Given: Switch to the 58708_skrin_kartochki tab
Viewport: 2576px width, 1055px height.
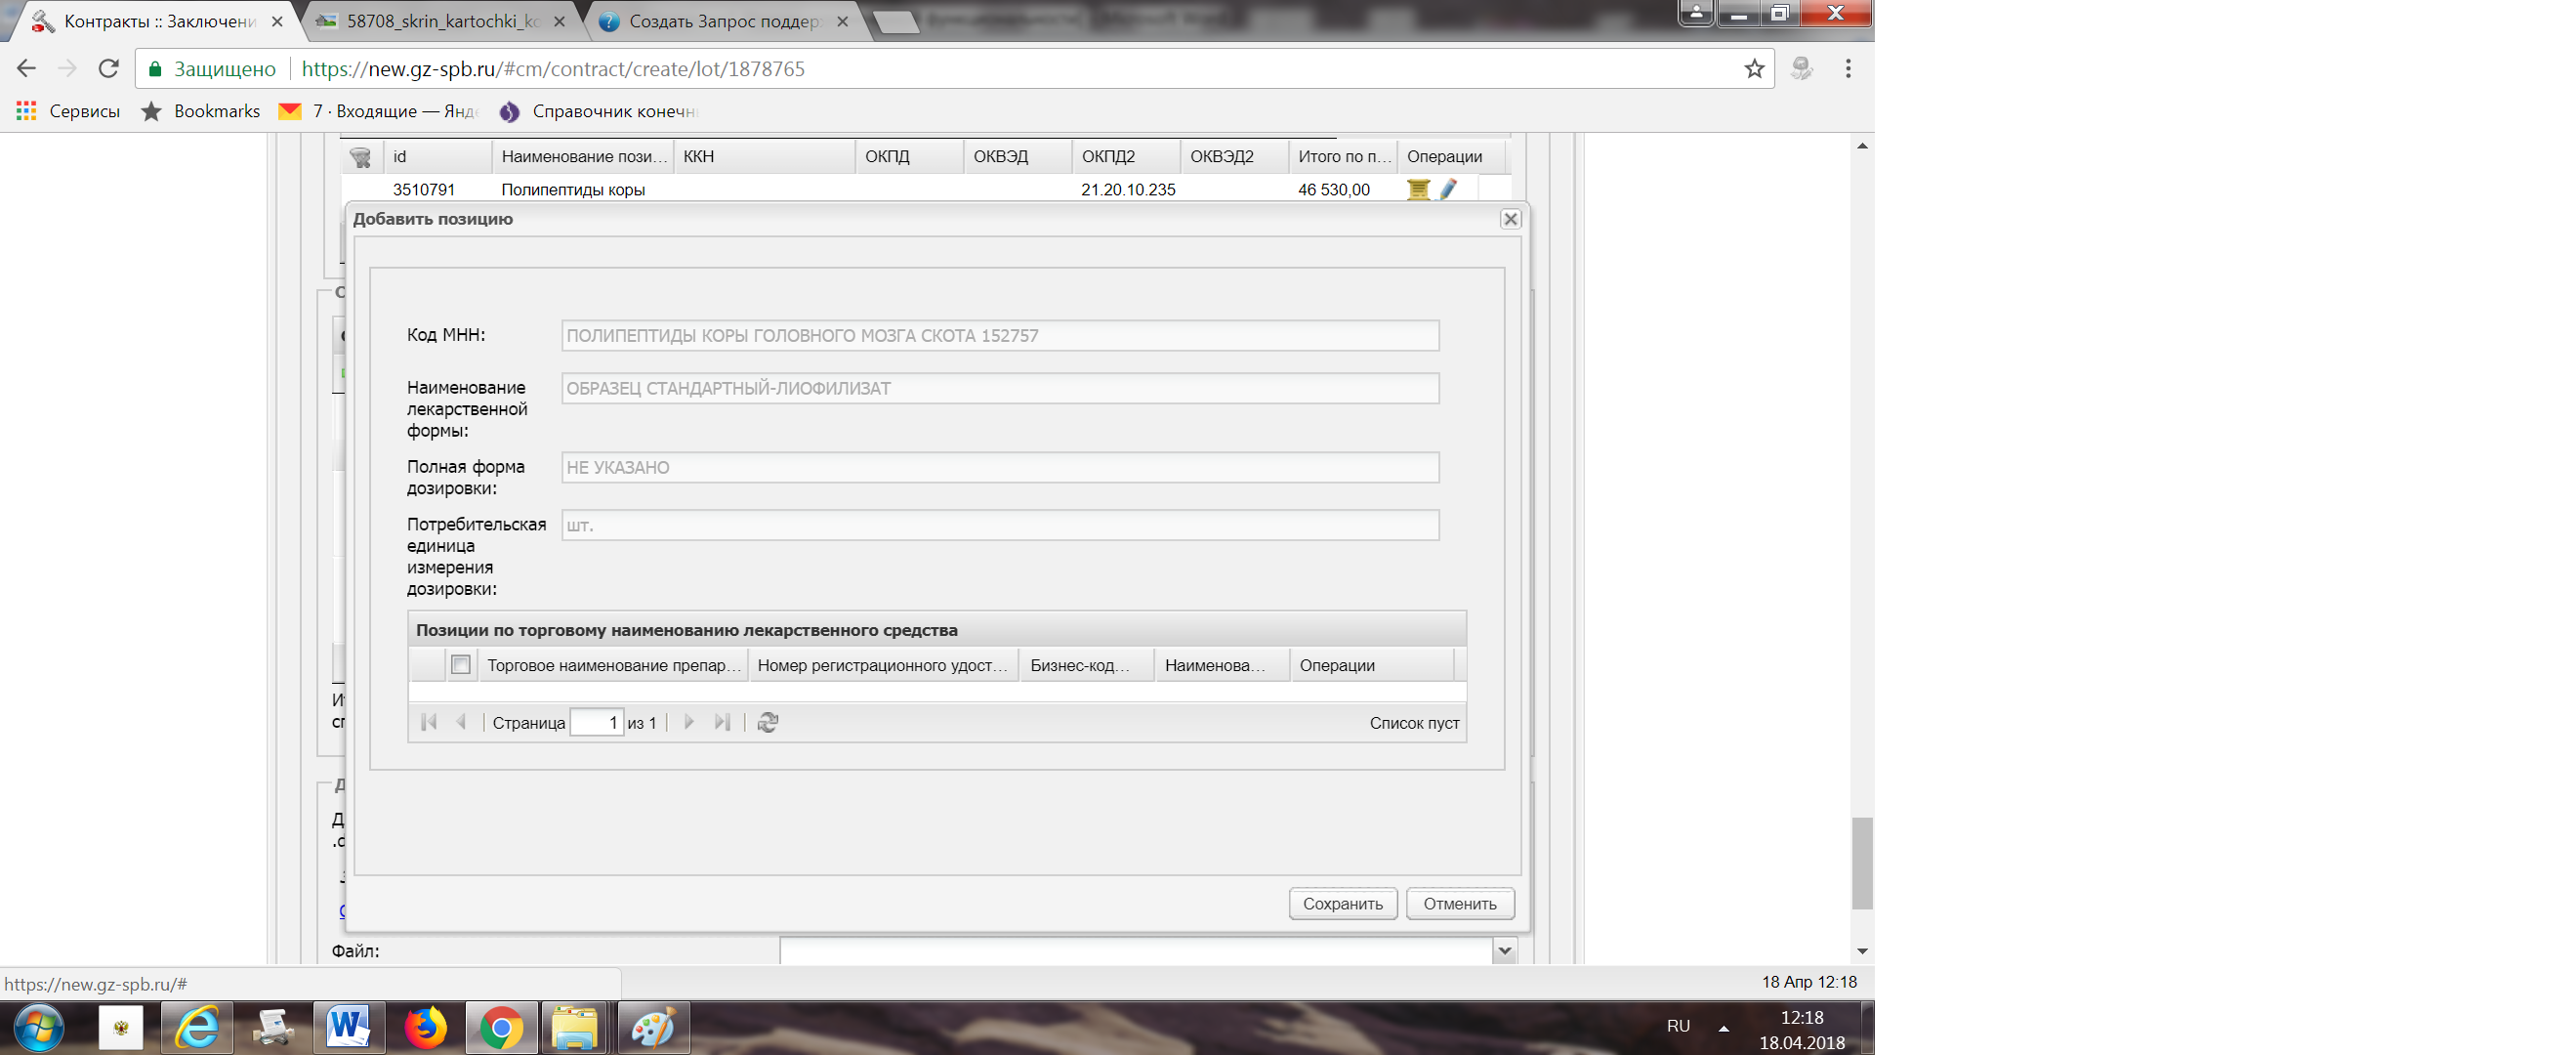Looking at the screenshot, I should [x=440, y=21].
